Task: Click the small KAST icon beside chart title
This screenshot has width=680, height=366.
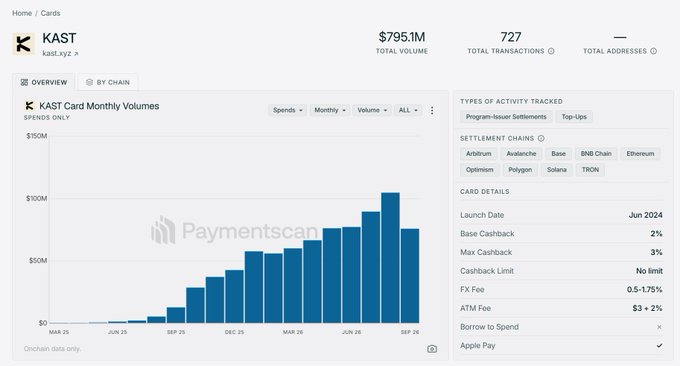Action: click(29, 106)
